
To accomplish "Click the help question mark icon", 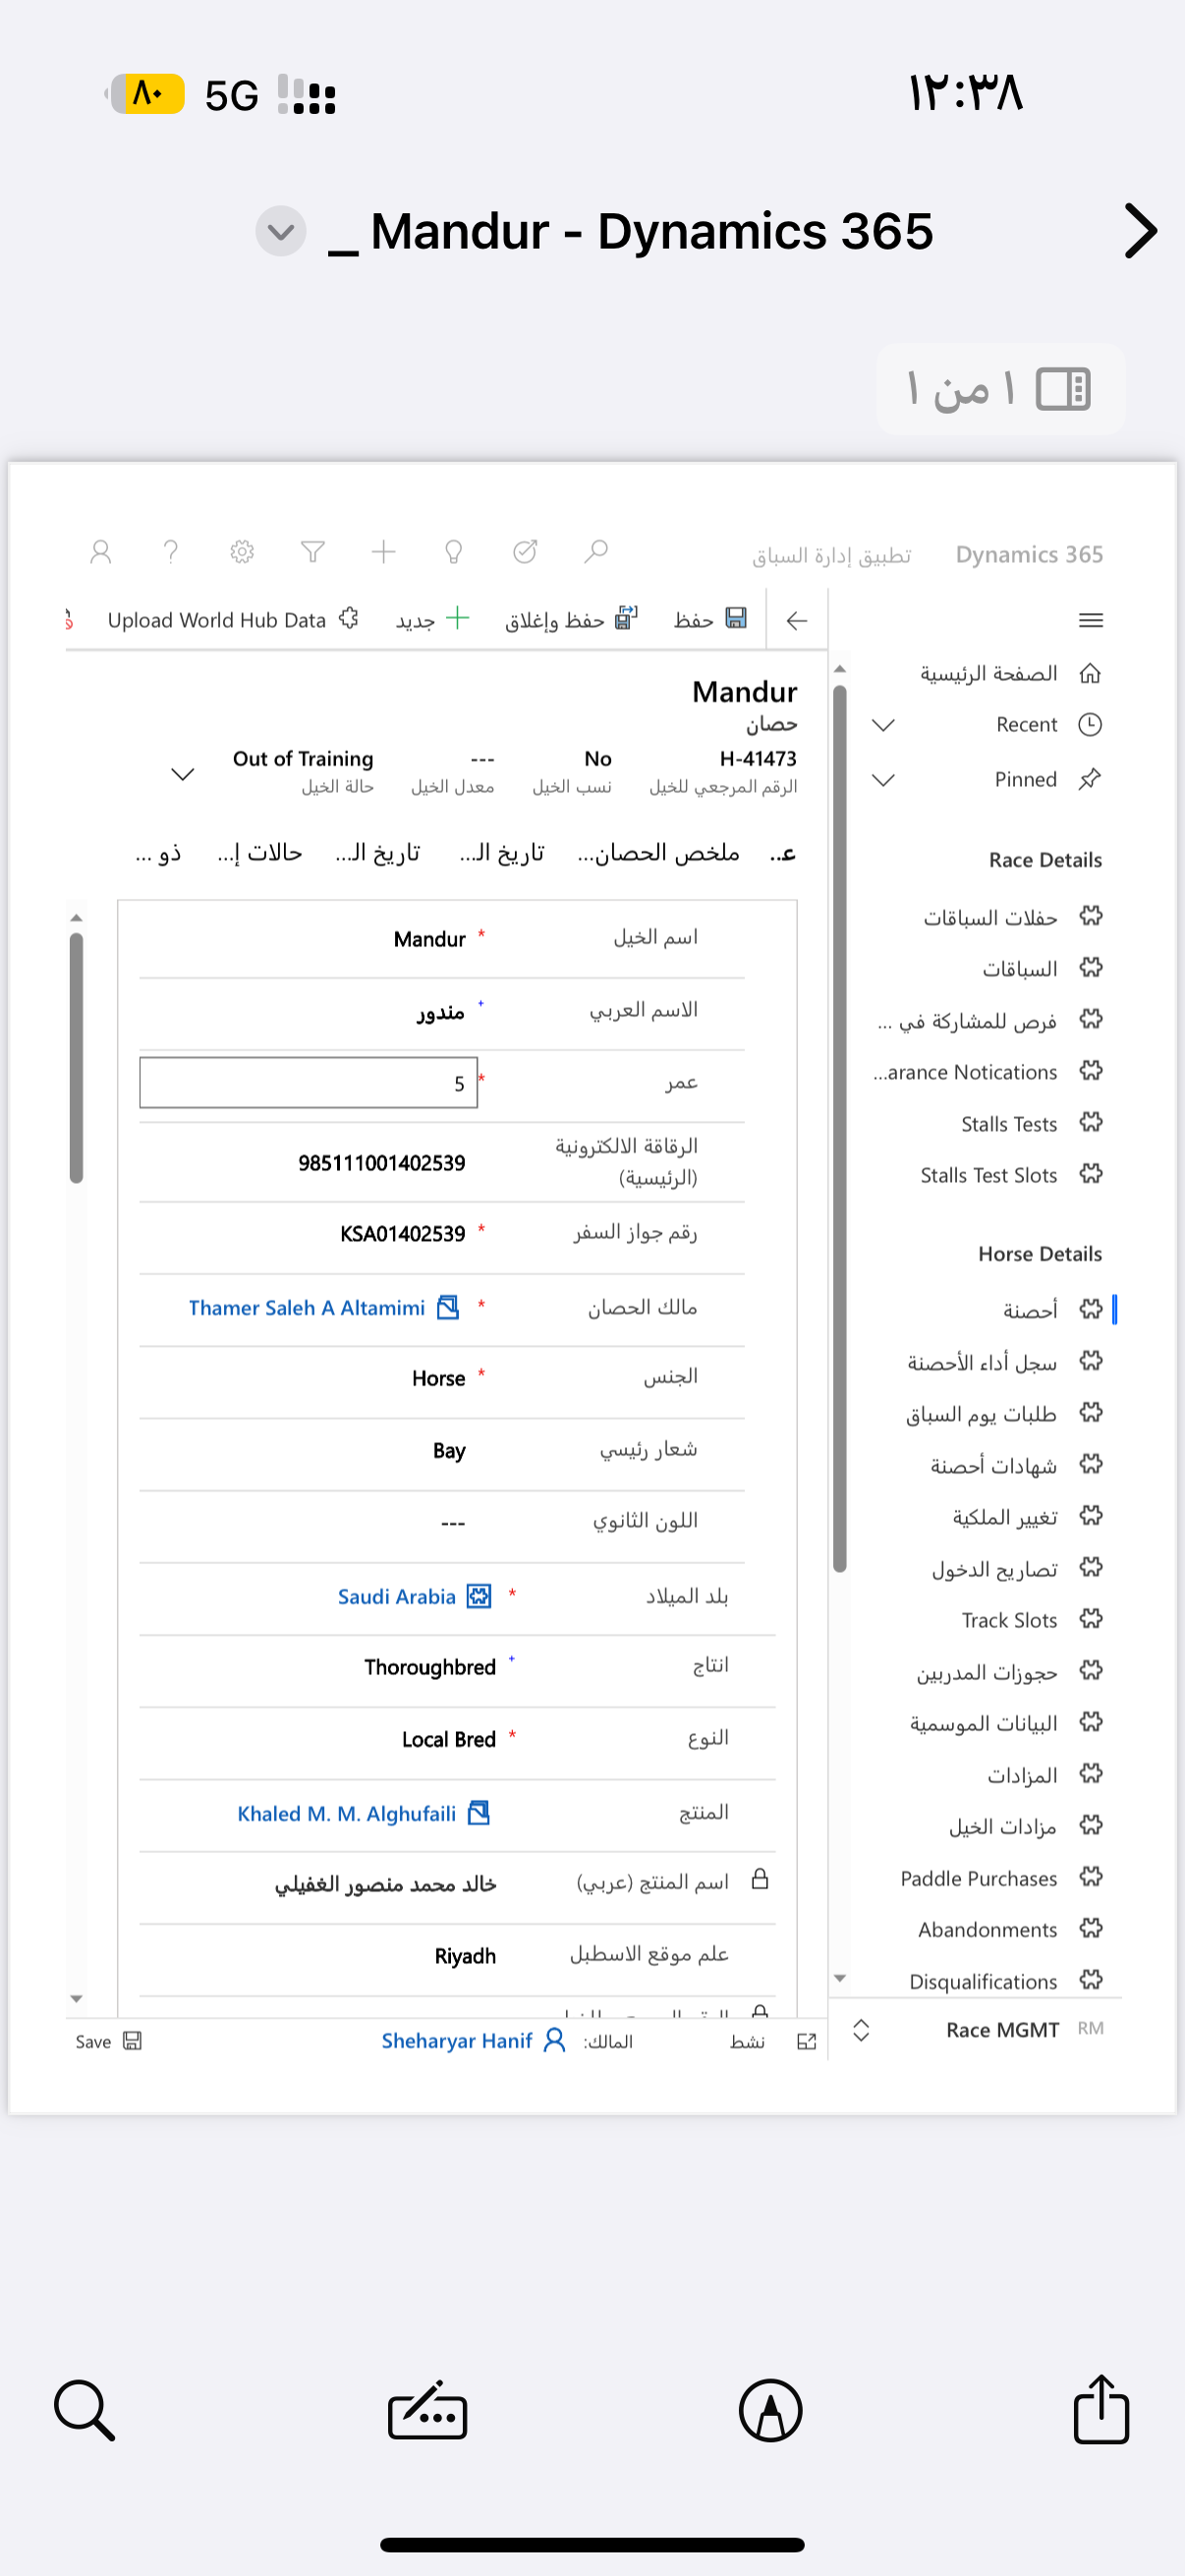I will pyautogui.click(x=171, y=552).
